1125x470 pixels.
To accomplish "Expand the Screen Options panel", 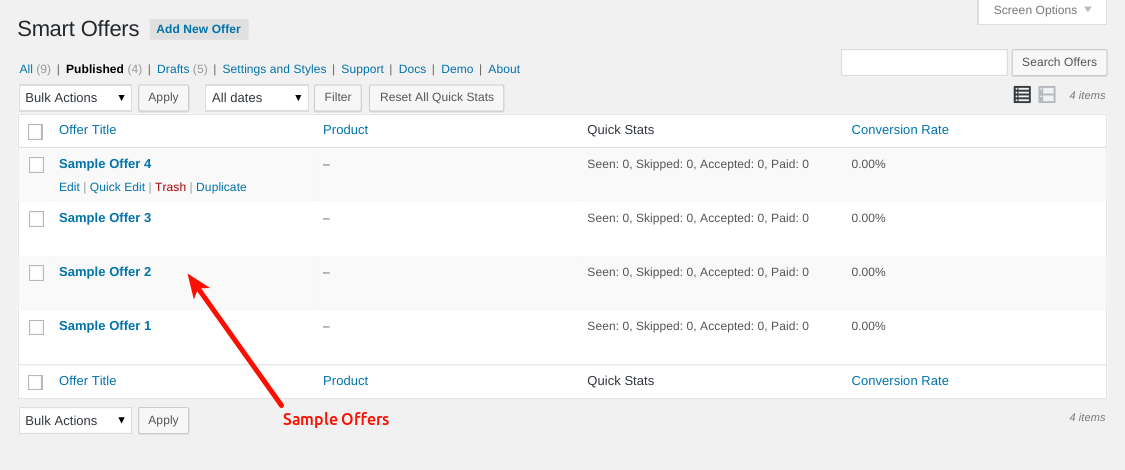I will point(1042,11).
